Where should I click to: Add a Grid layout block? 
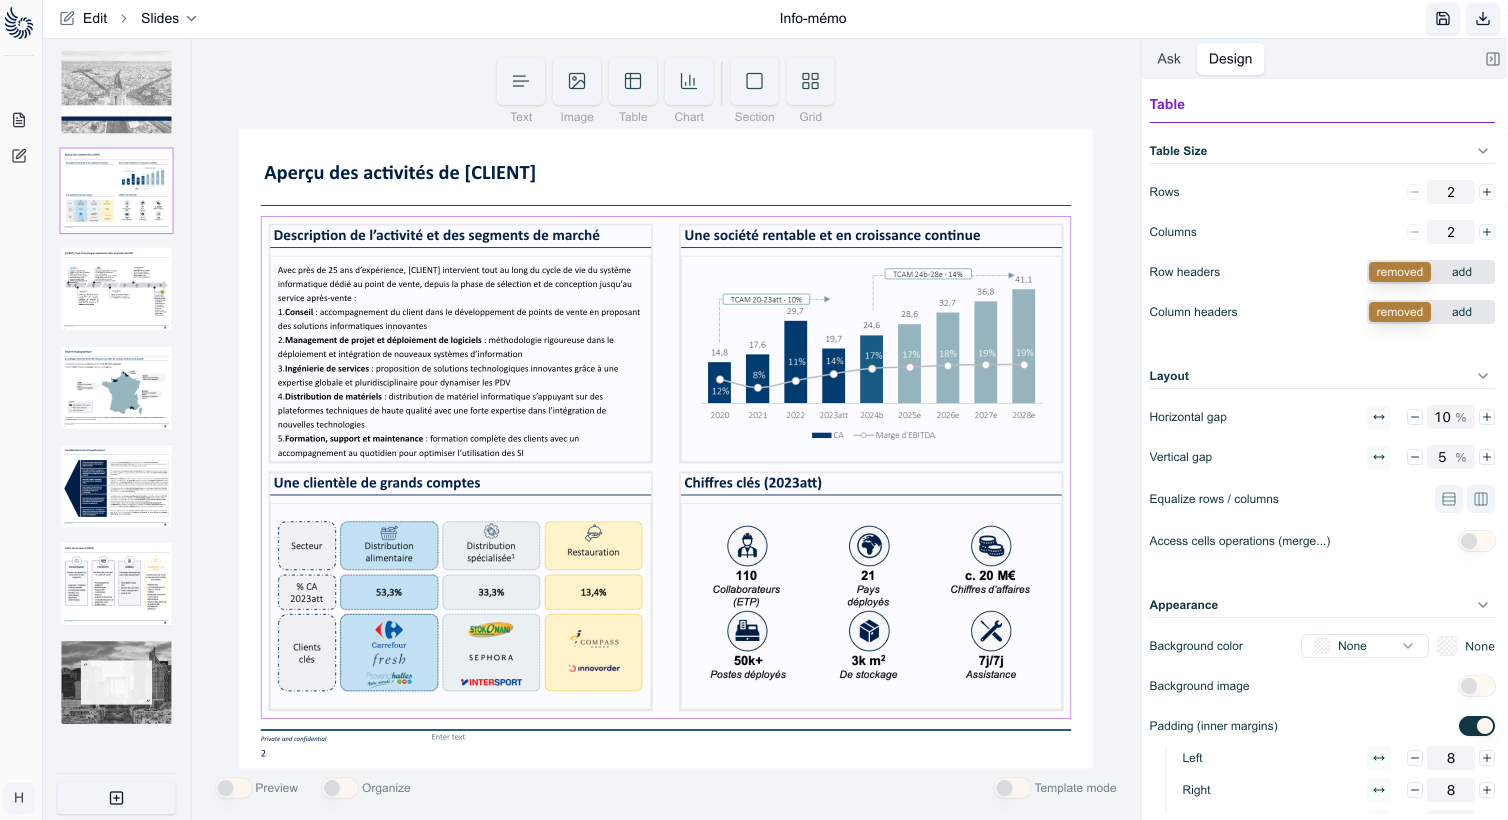pyautogui.click(x=810, y=81)
